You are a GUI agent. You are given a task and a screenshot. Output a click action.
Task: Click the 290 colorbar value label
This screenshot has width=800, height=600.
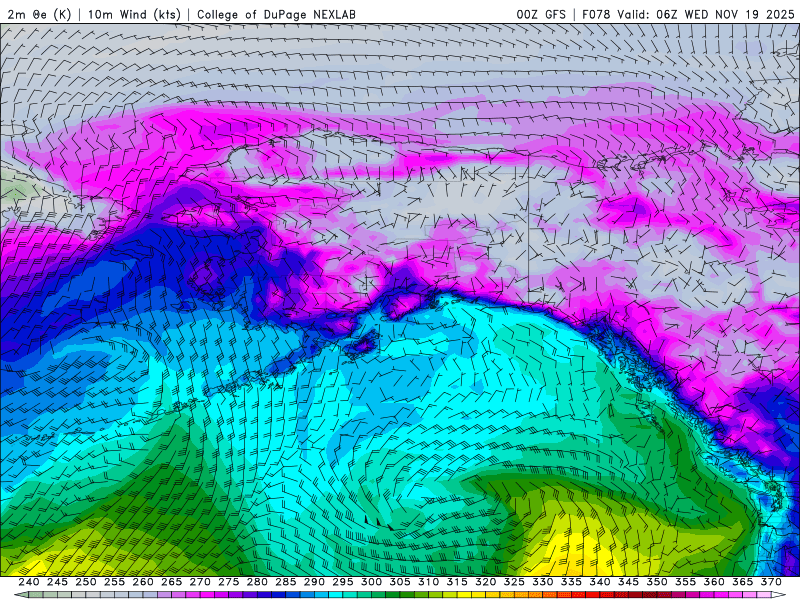[x=314, y=582]
